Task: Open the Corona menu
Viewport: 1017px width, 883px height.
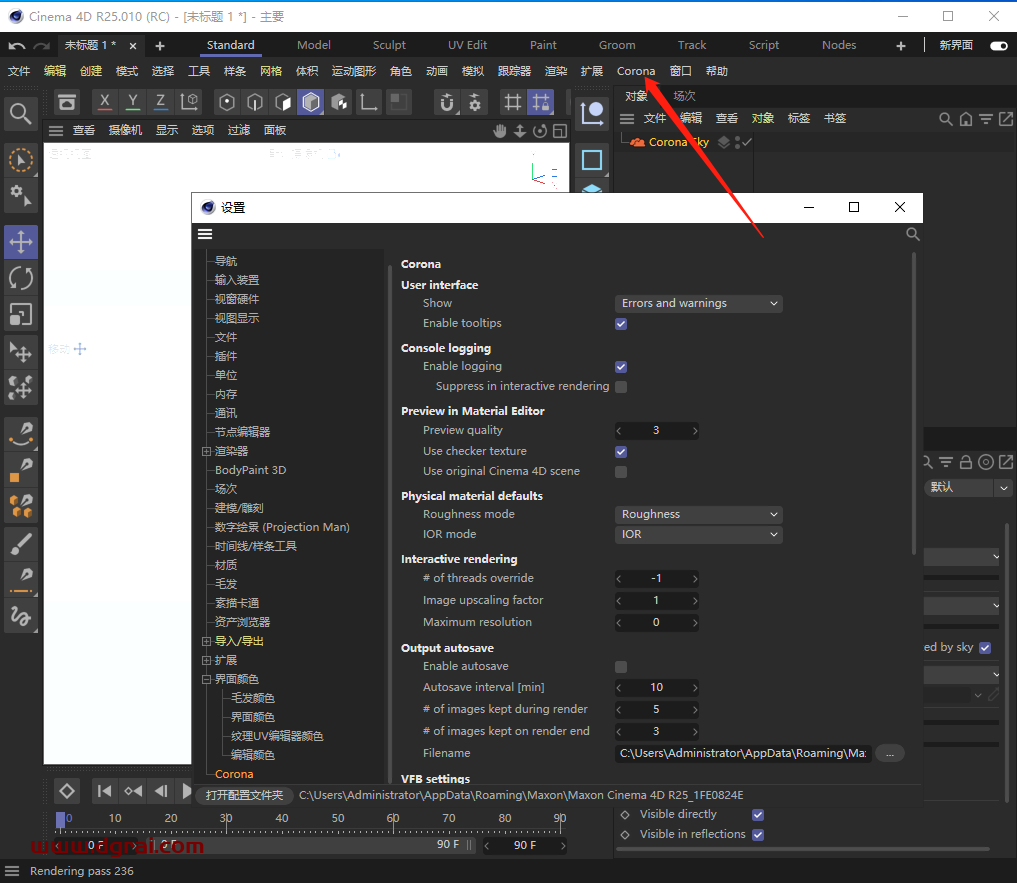Action: tap(636, 71)
